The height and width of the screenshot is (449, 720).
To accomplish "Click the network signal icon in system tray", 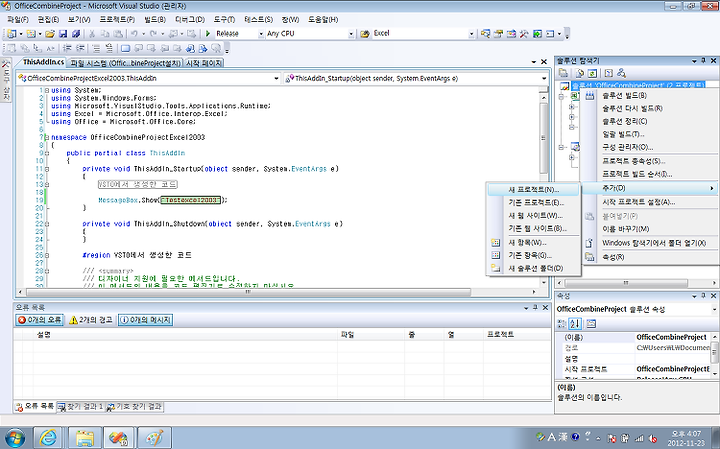I will click(x=638, y=438).
